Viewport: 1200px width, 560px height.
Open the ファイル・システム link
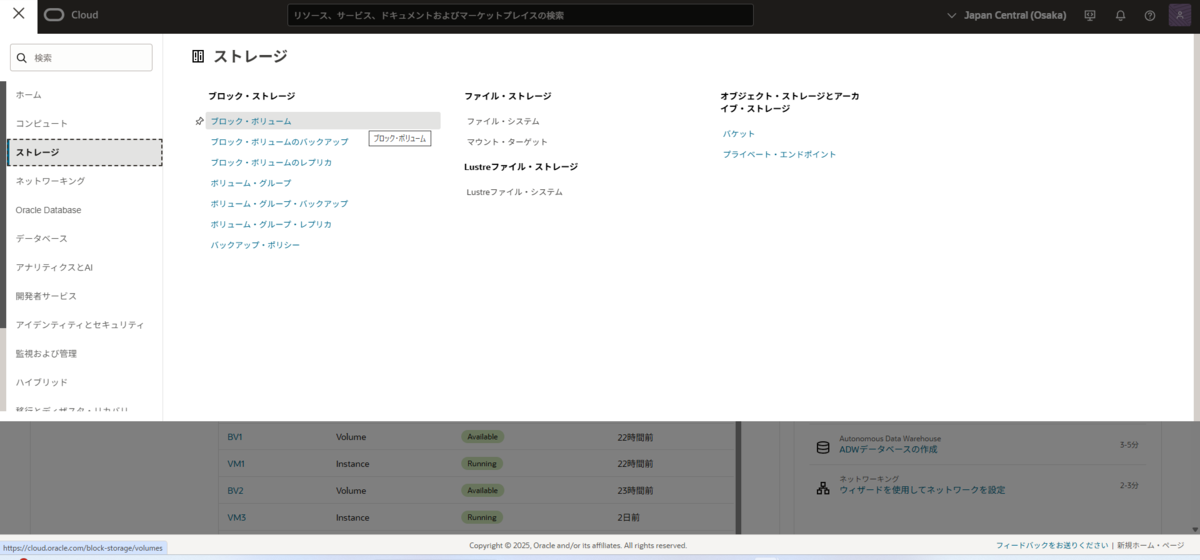[x=503, y=121]
